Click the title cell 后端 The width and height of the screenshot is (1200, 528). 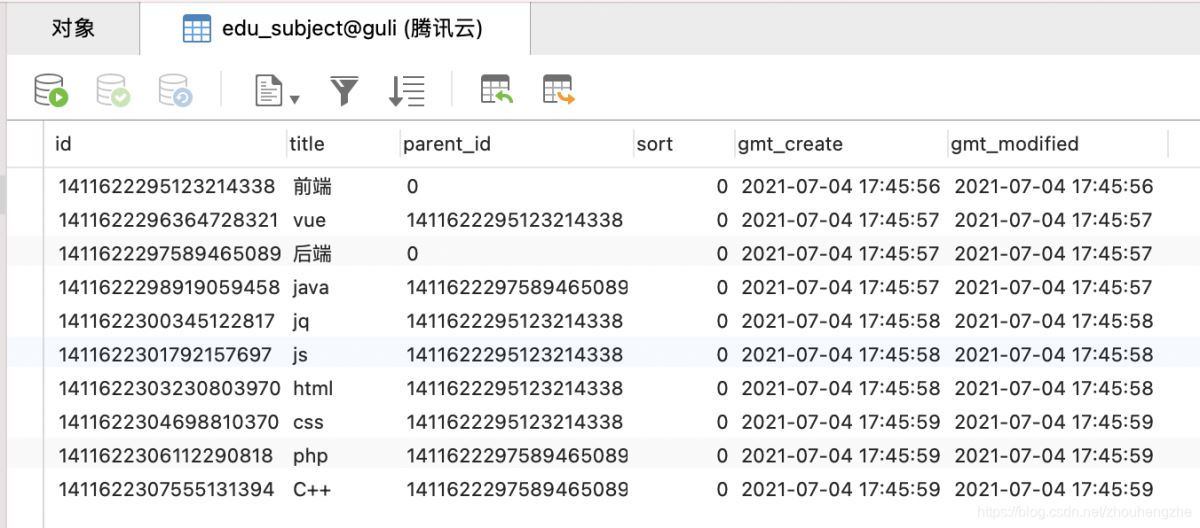pyautogui.click(x=312, y=254)
